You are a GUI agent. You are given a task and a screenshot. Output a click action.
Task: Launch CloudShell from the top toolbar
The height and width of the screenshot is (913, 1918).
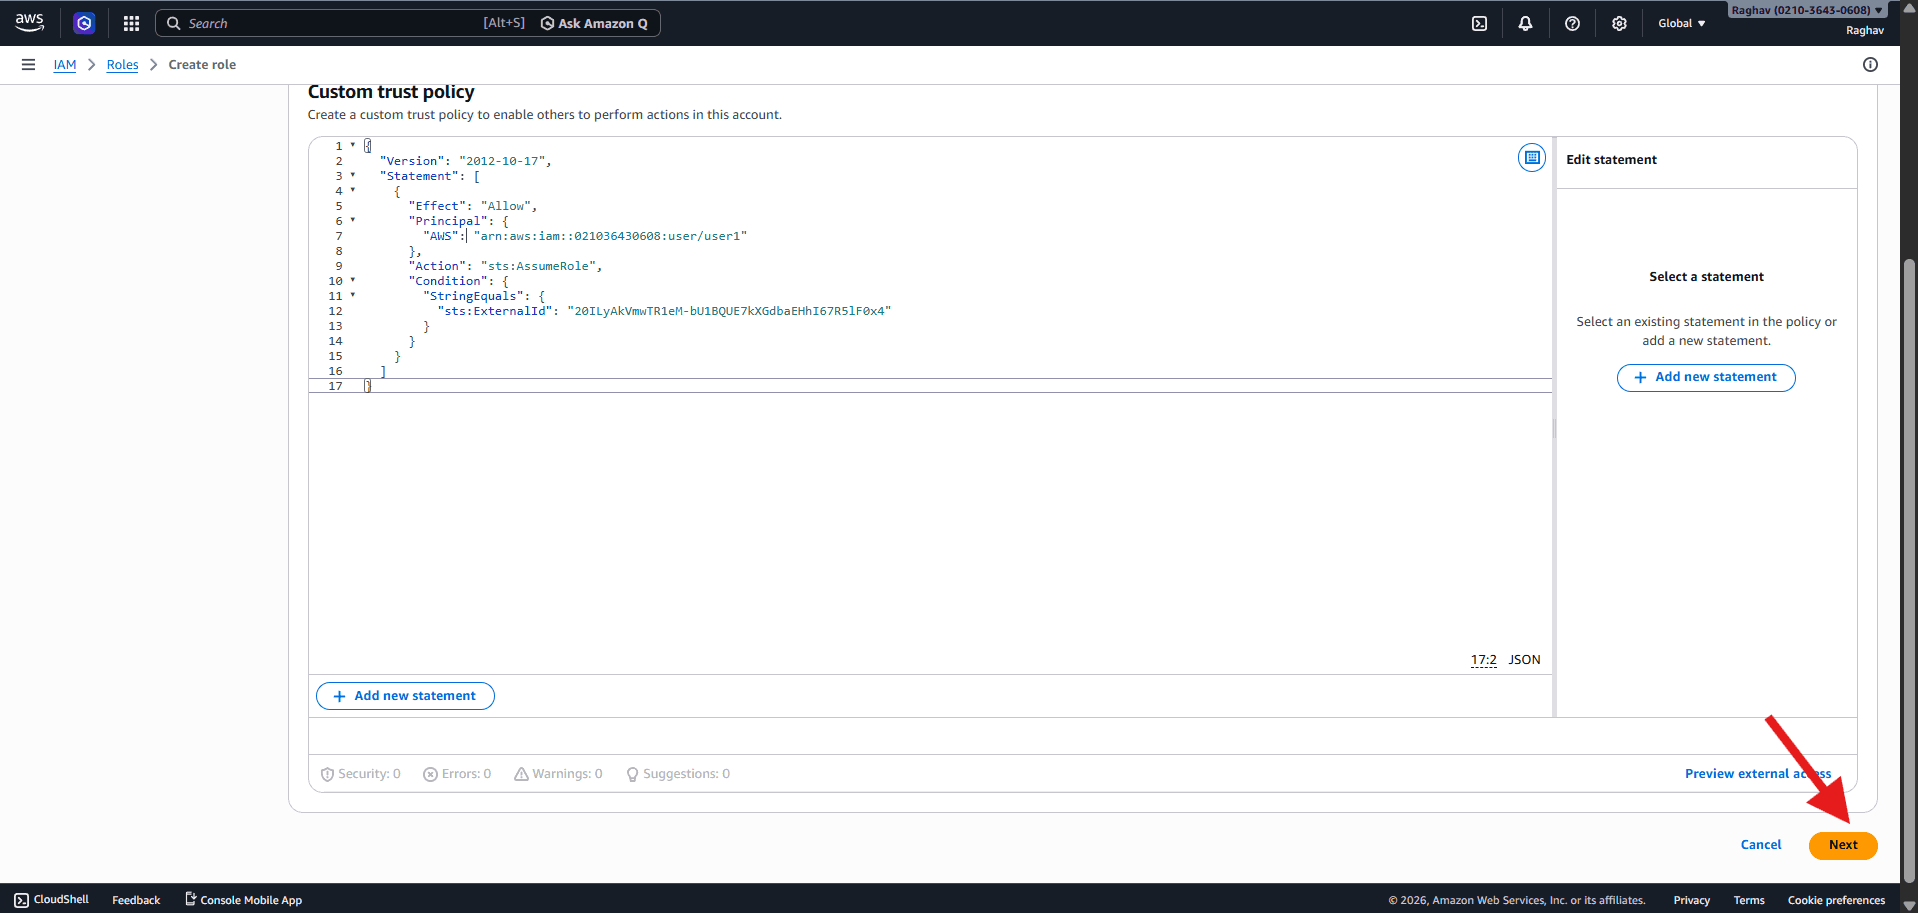[x=1479, y=22]
